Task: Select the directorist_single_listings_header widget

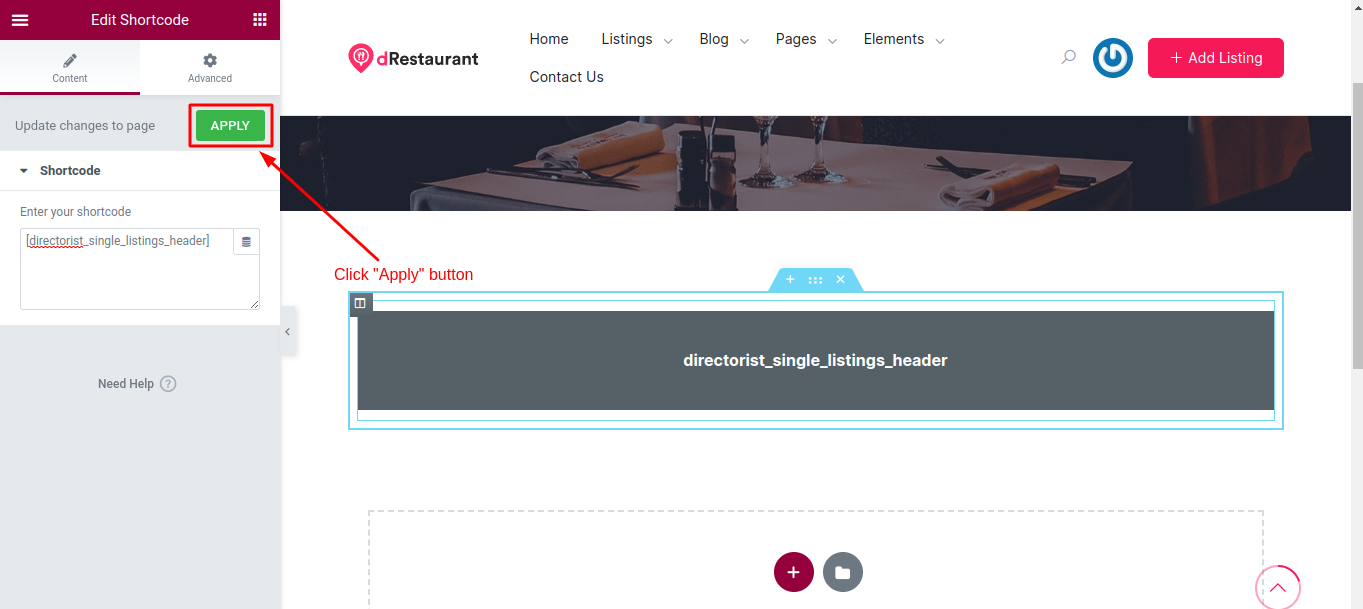Action: tap(816, 360)
